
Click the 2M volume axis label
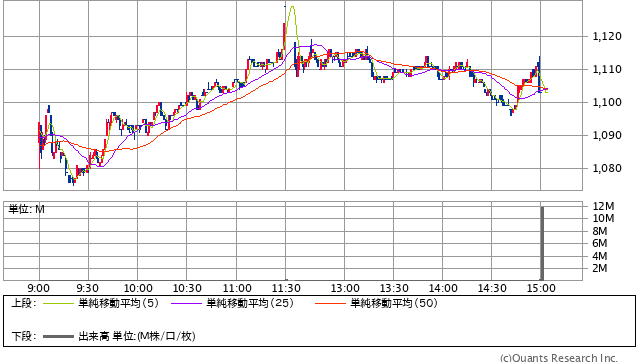tap(600, 268)
